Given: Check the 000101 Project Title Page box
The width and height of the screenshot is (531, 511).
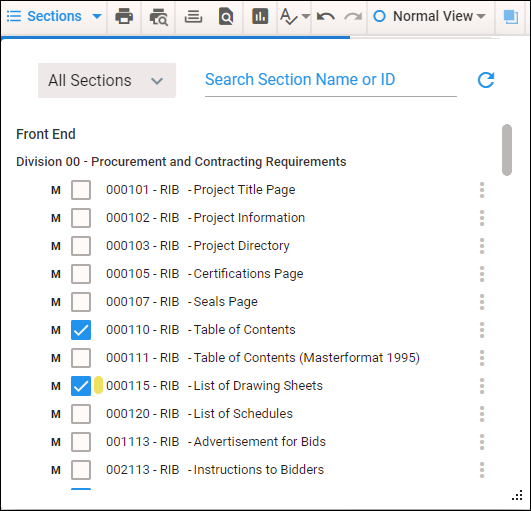Looking at the screenshot, I should tap(81, 190).
